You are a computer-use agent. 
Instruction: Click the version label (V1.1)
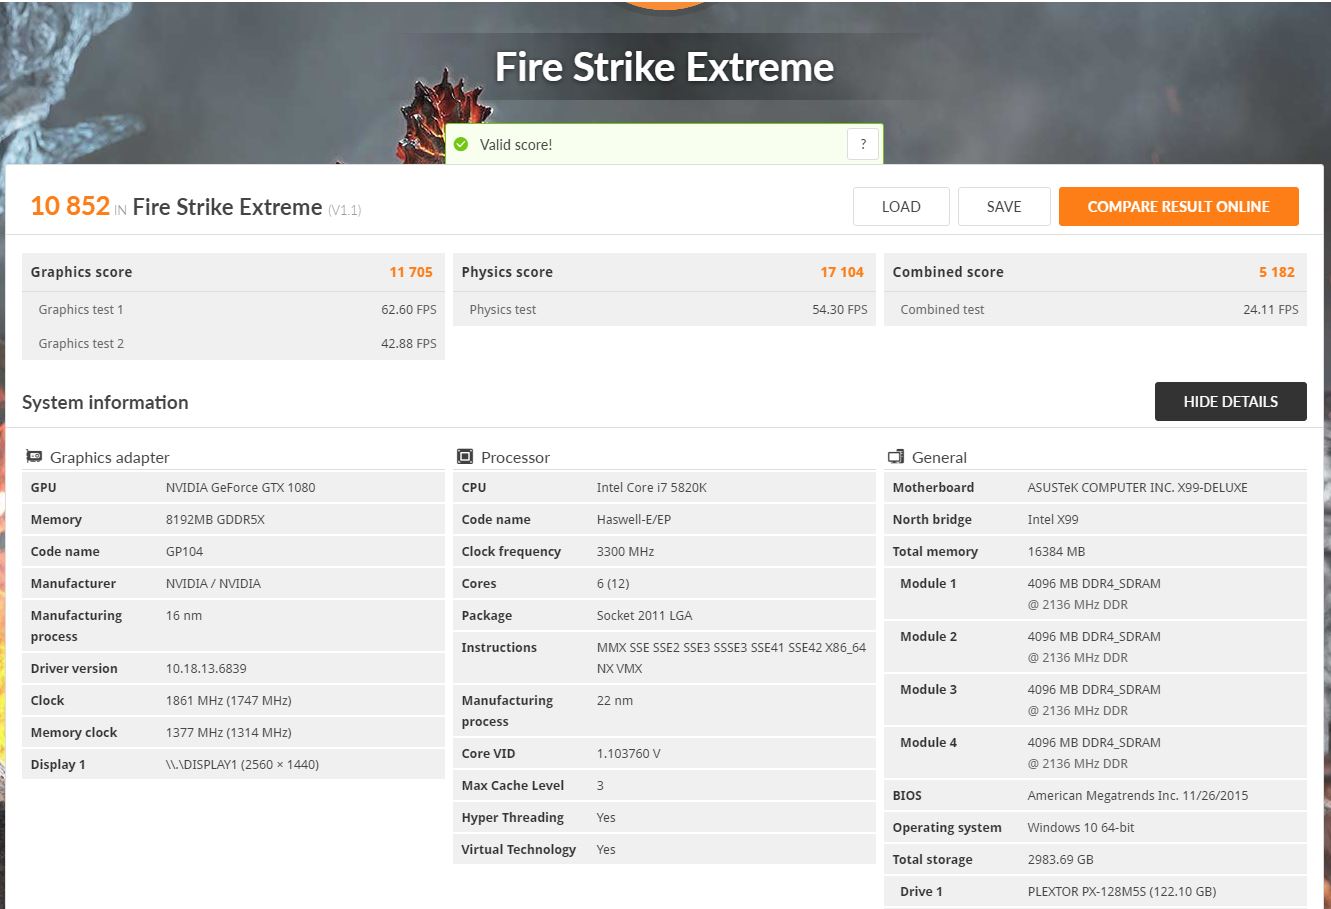click(x=345, y=210)
